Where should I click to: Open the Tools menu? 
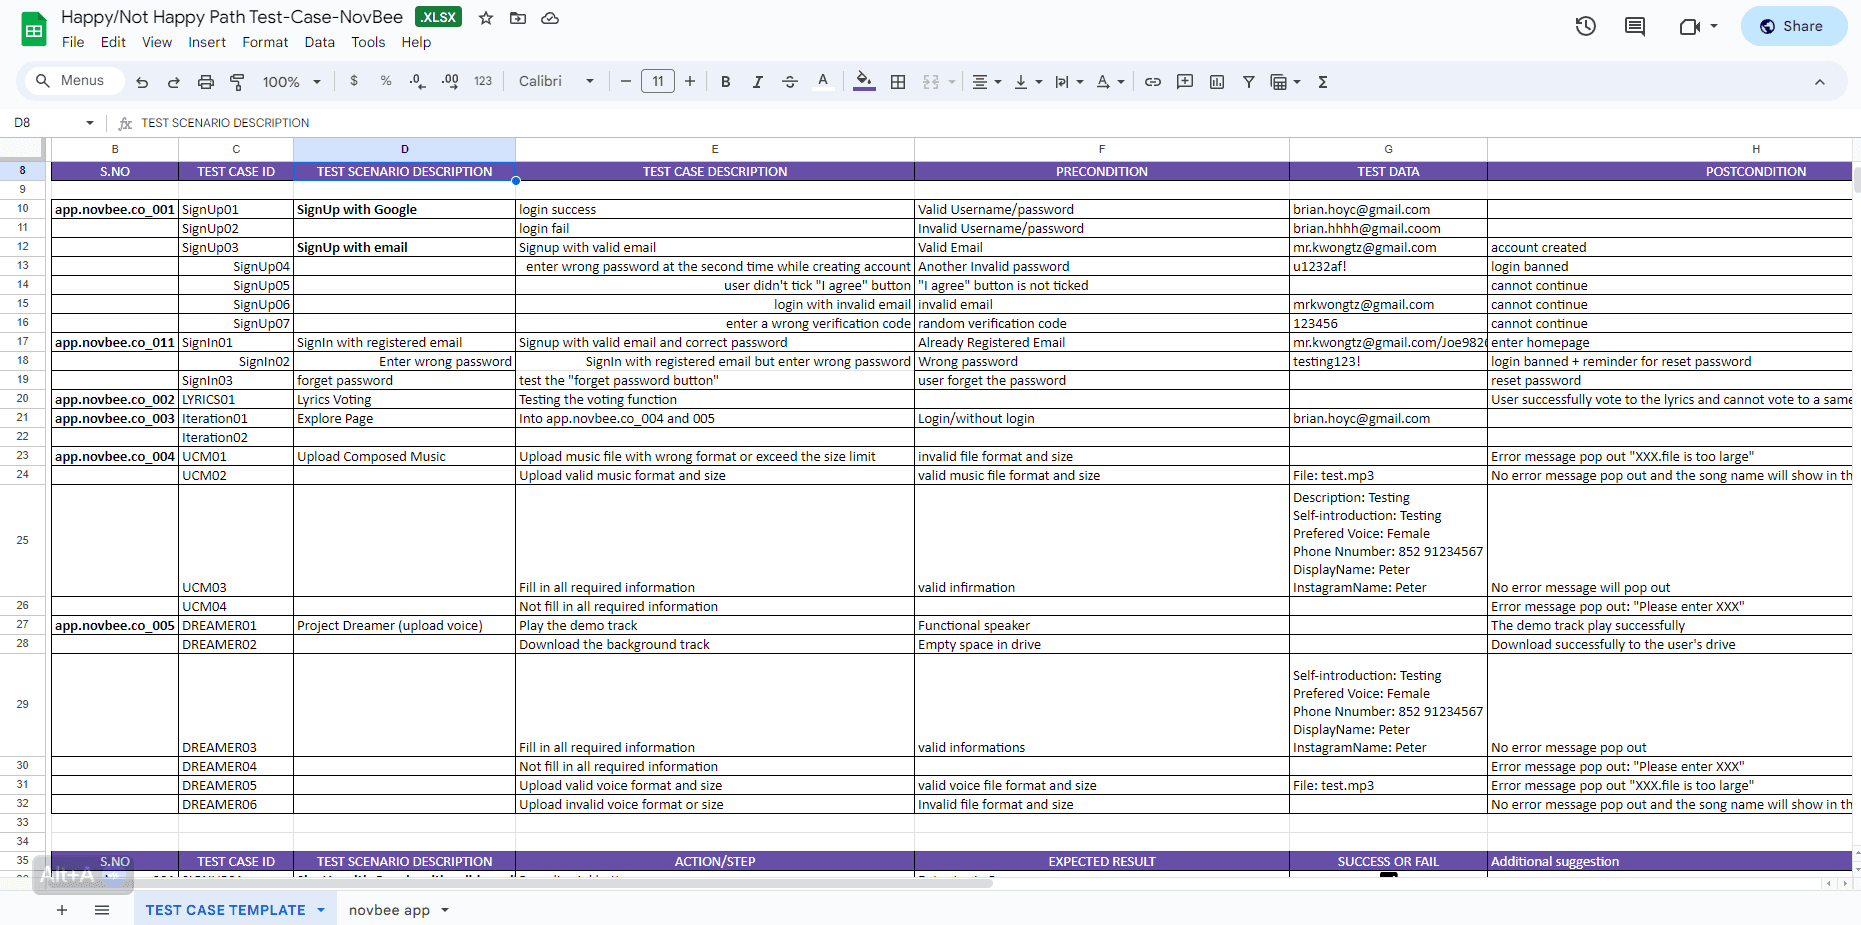368,42
